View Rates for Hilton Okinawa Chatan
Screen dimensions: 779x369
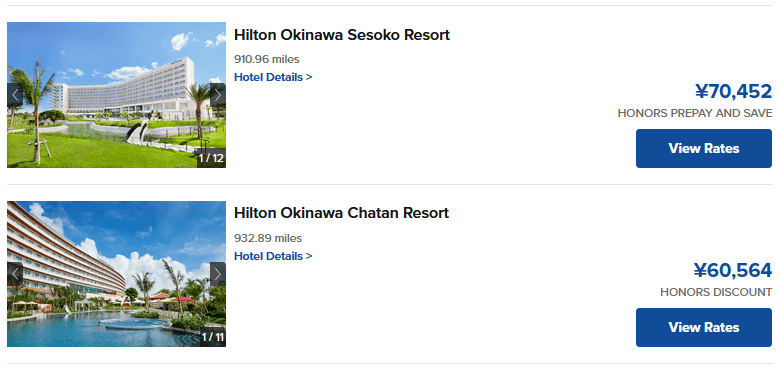point(703,327)
